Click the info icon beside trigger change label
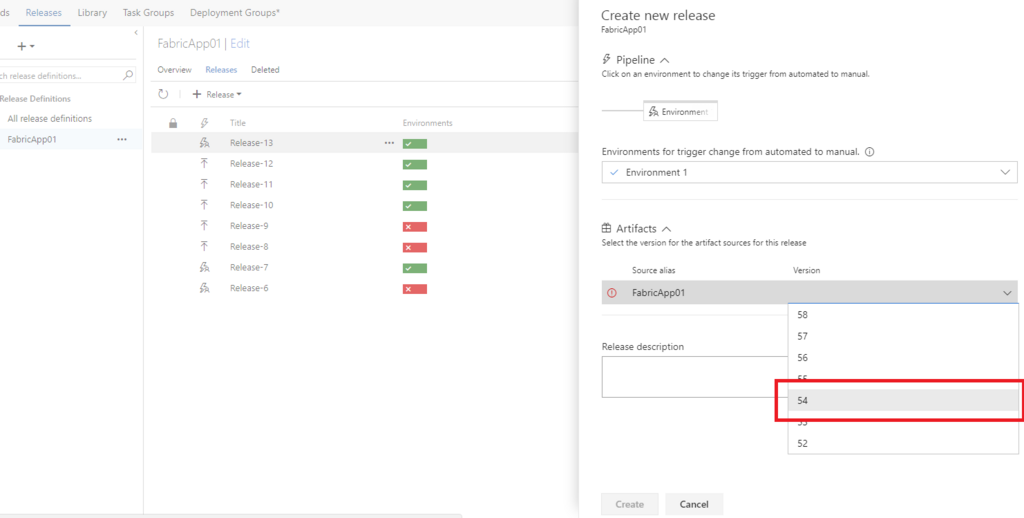 870,152
